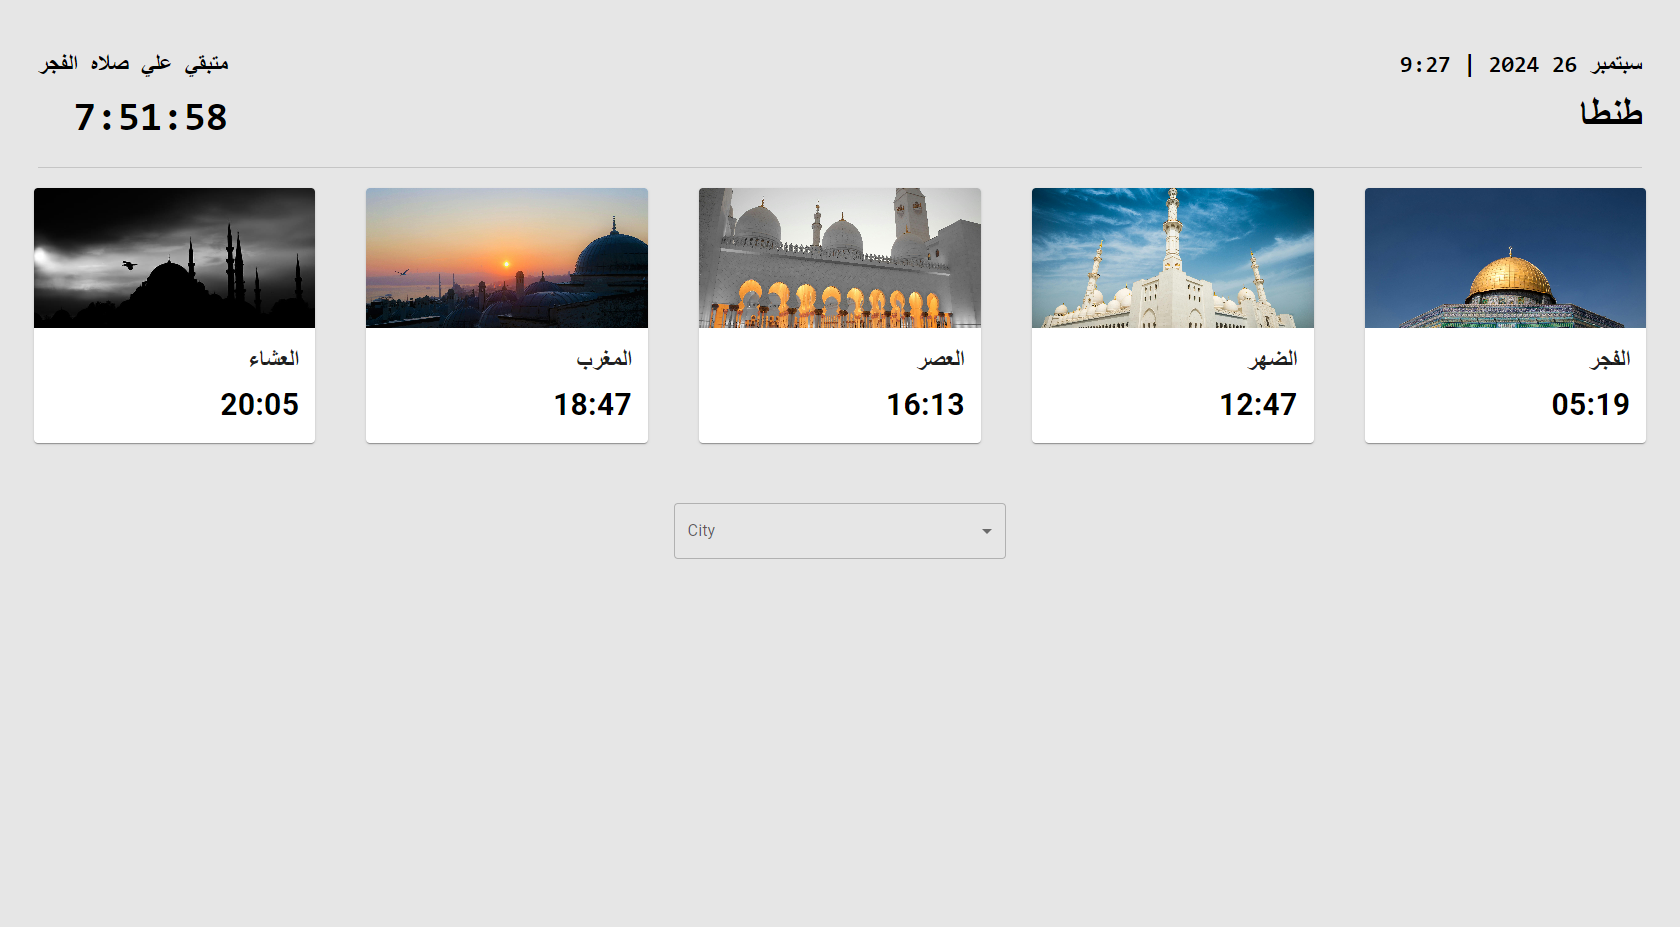Click the المغرب prayer name label

click(x=604, y=359)
